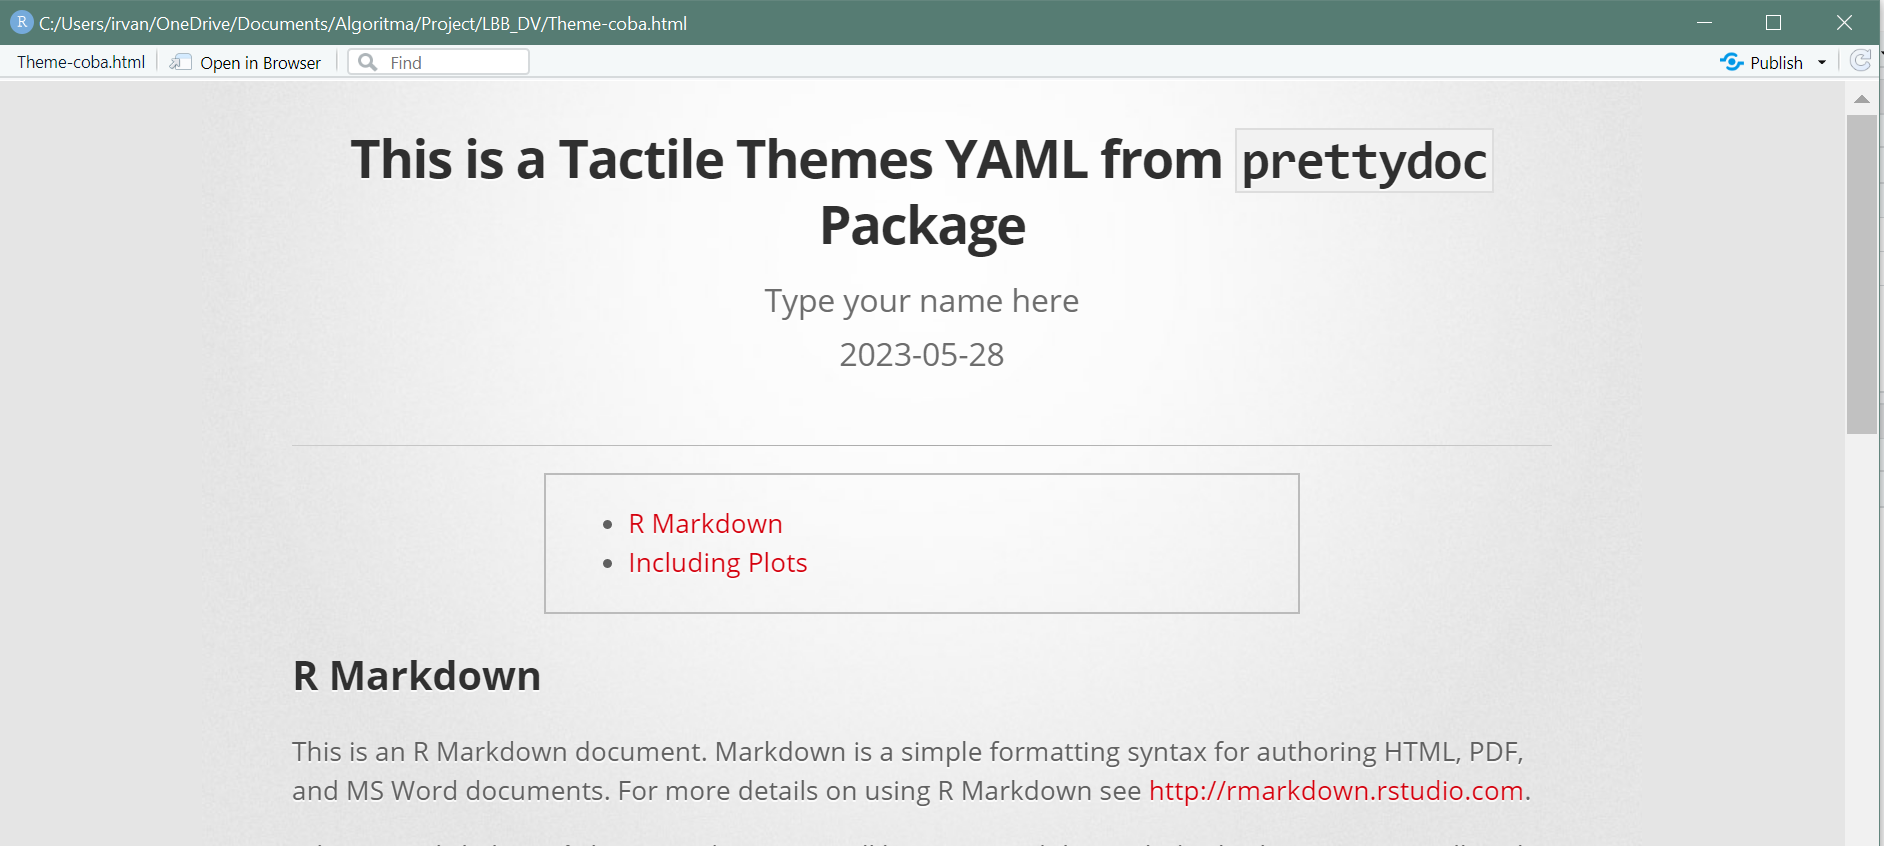Expand the Publish dropdown arrow

click(1822, 62)
